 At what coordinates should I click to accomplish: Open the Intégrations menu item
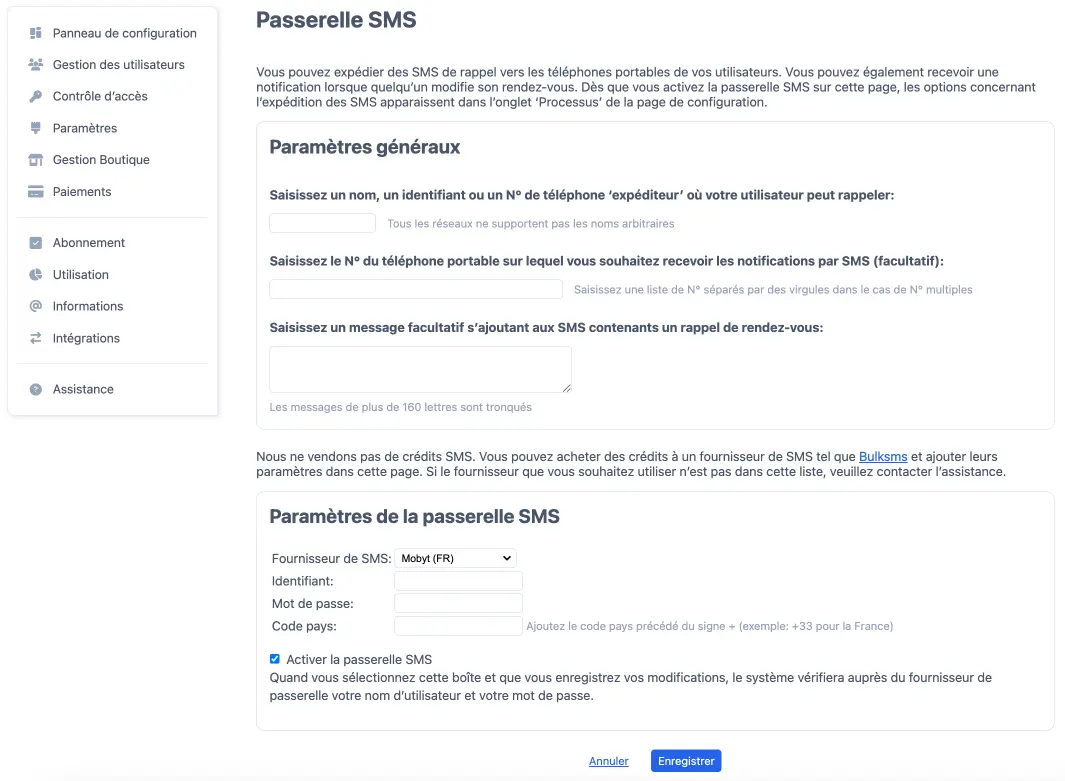86,338
